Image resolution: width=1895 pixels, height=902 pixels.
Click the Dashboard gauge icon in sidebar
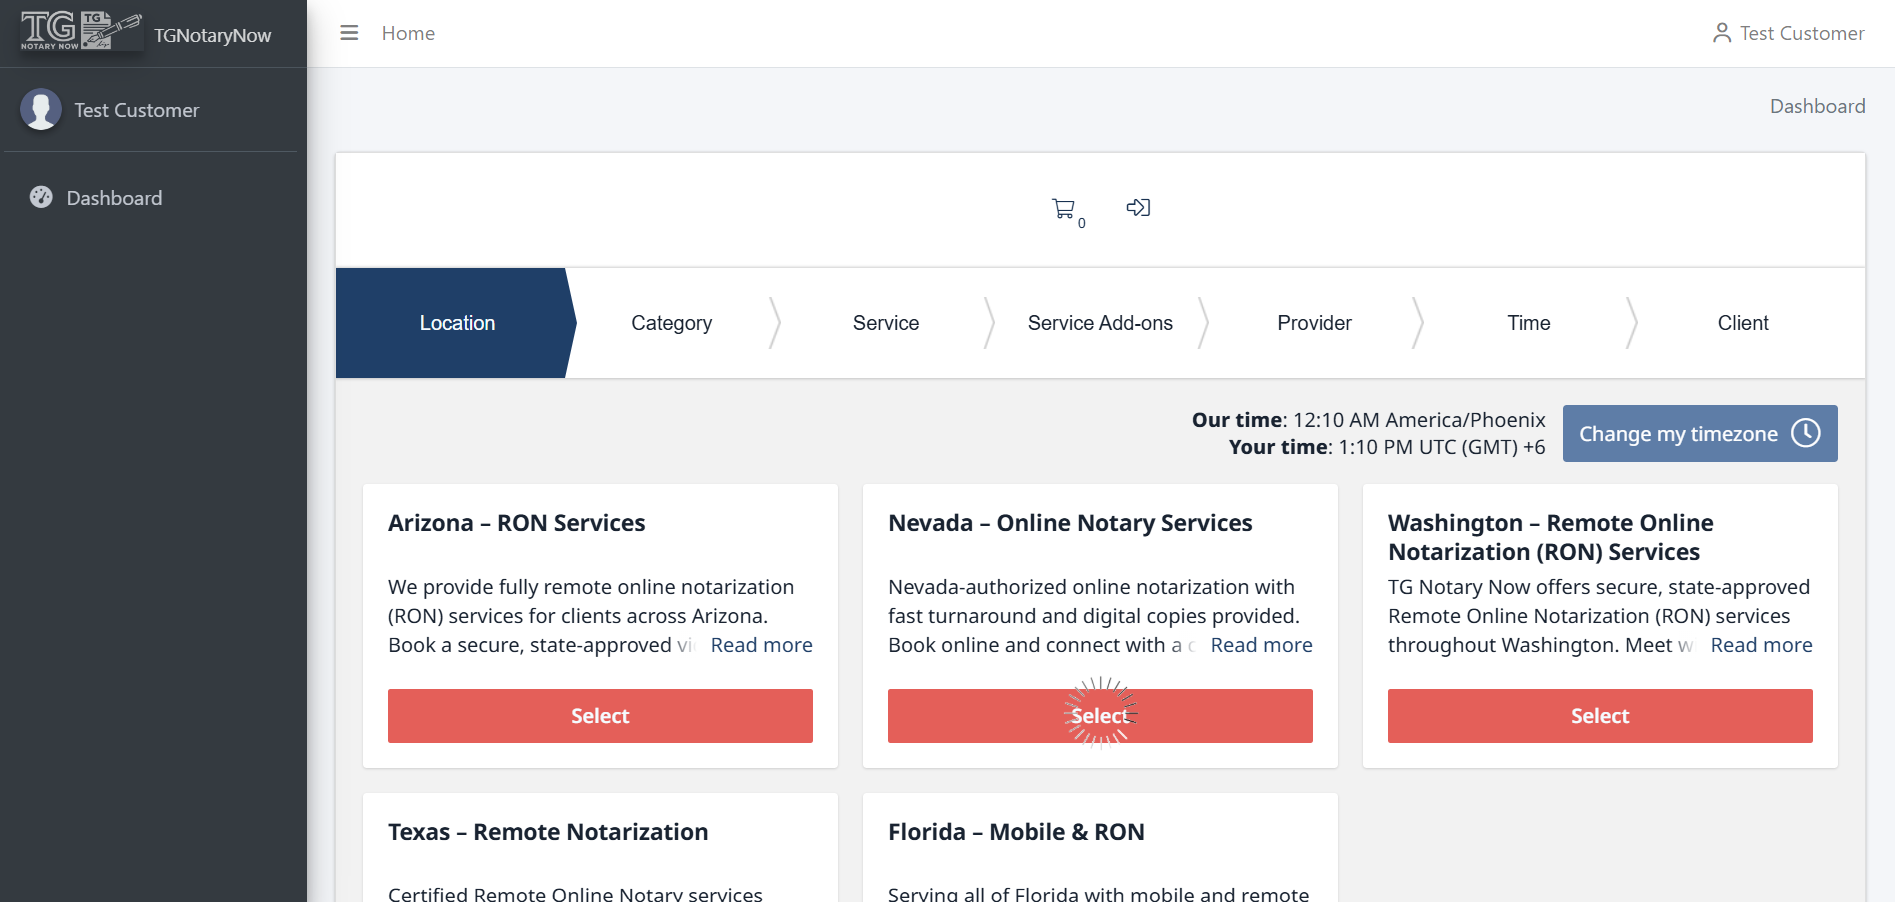[x=41, y=197]
